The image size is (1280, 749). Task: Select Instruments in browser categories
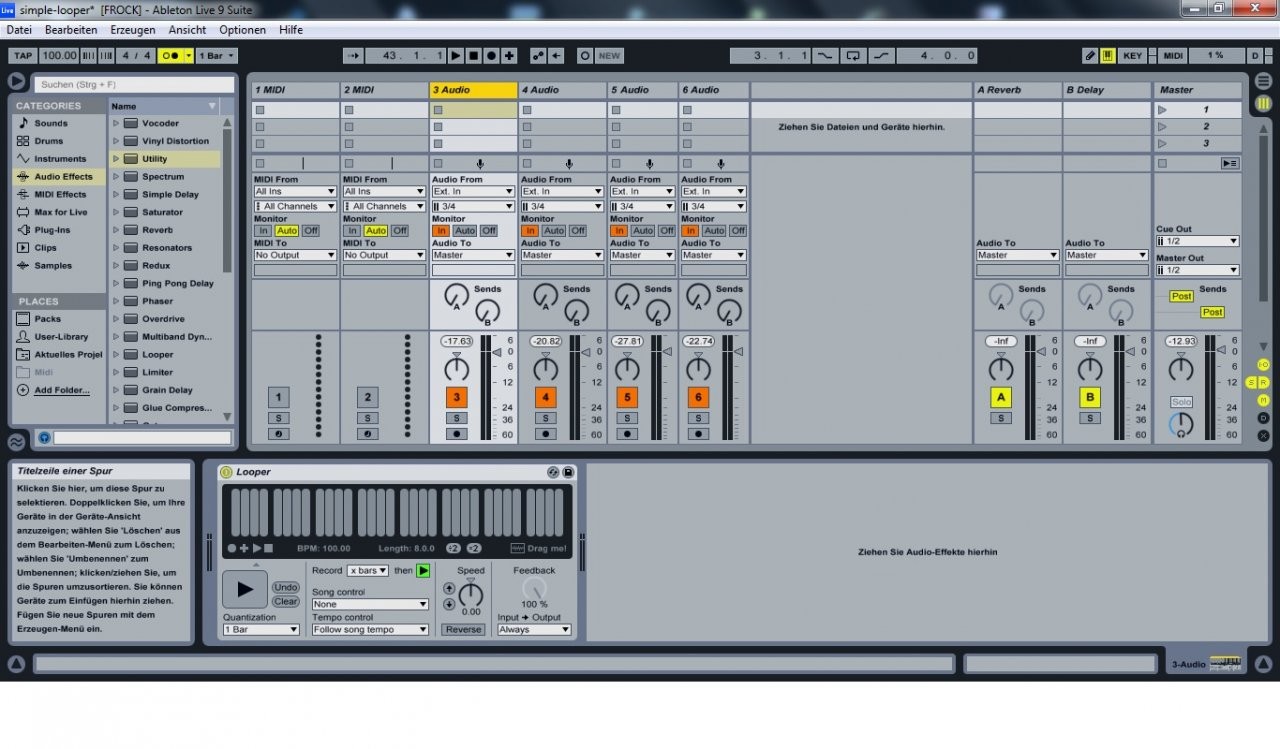(x=60, y=159)
